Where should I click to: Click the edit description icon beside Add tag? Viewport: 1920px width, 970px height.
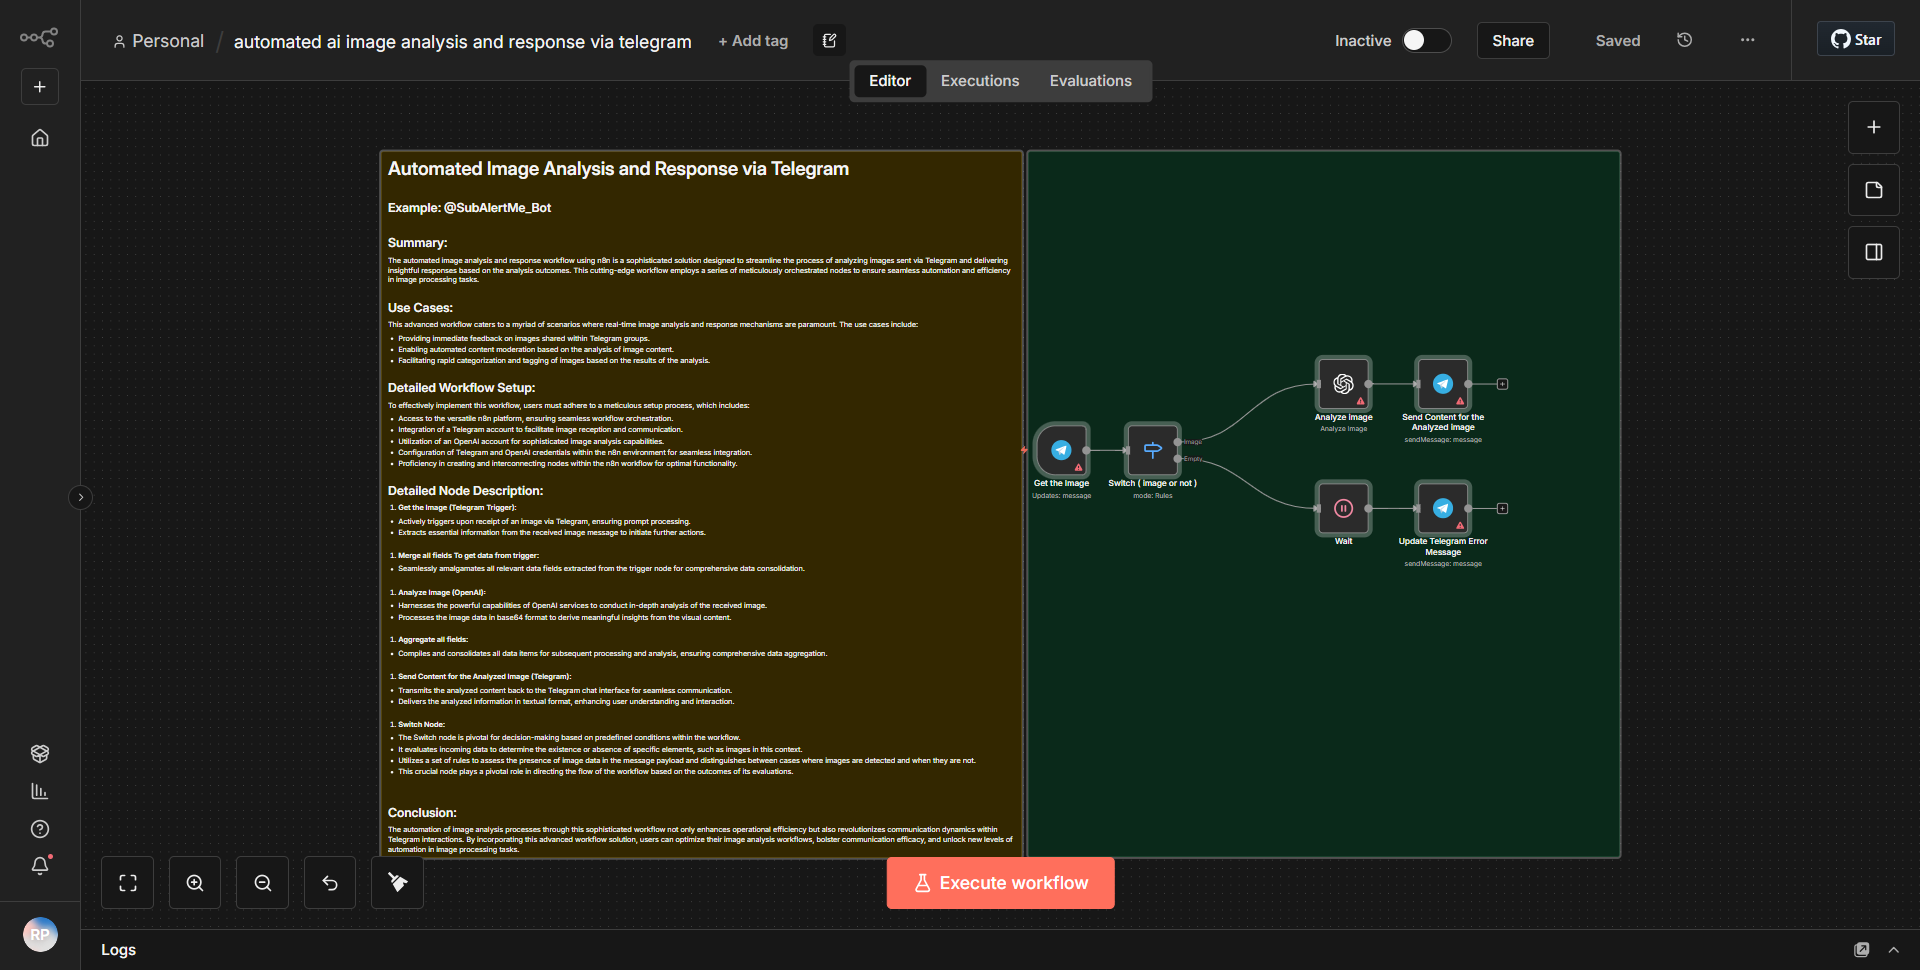tap(829, 40)
